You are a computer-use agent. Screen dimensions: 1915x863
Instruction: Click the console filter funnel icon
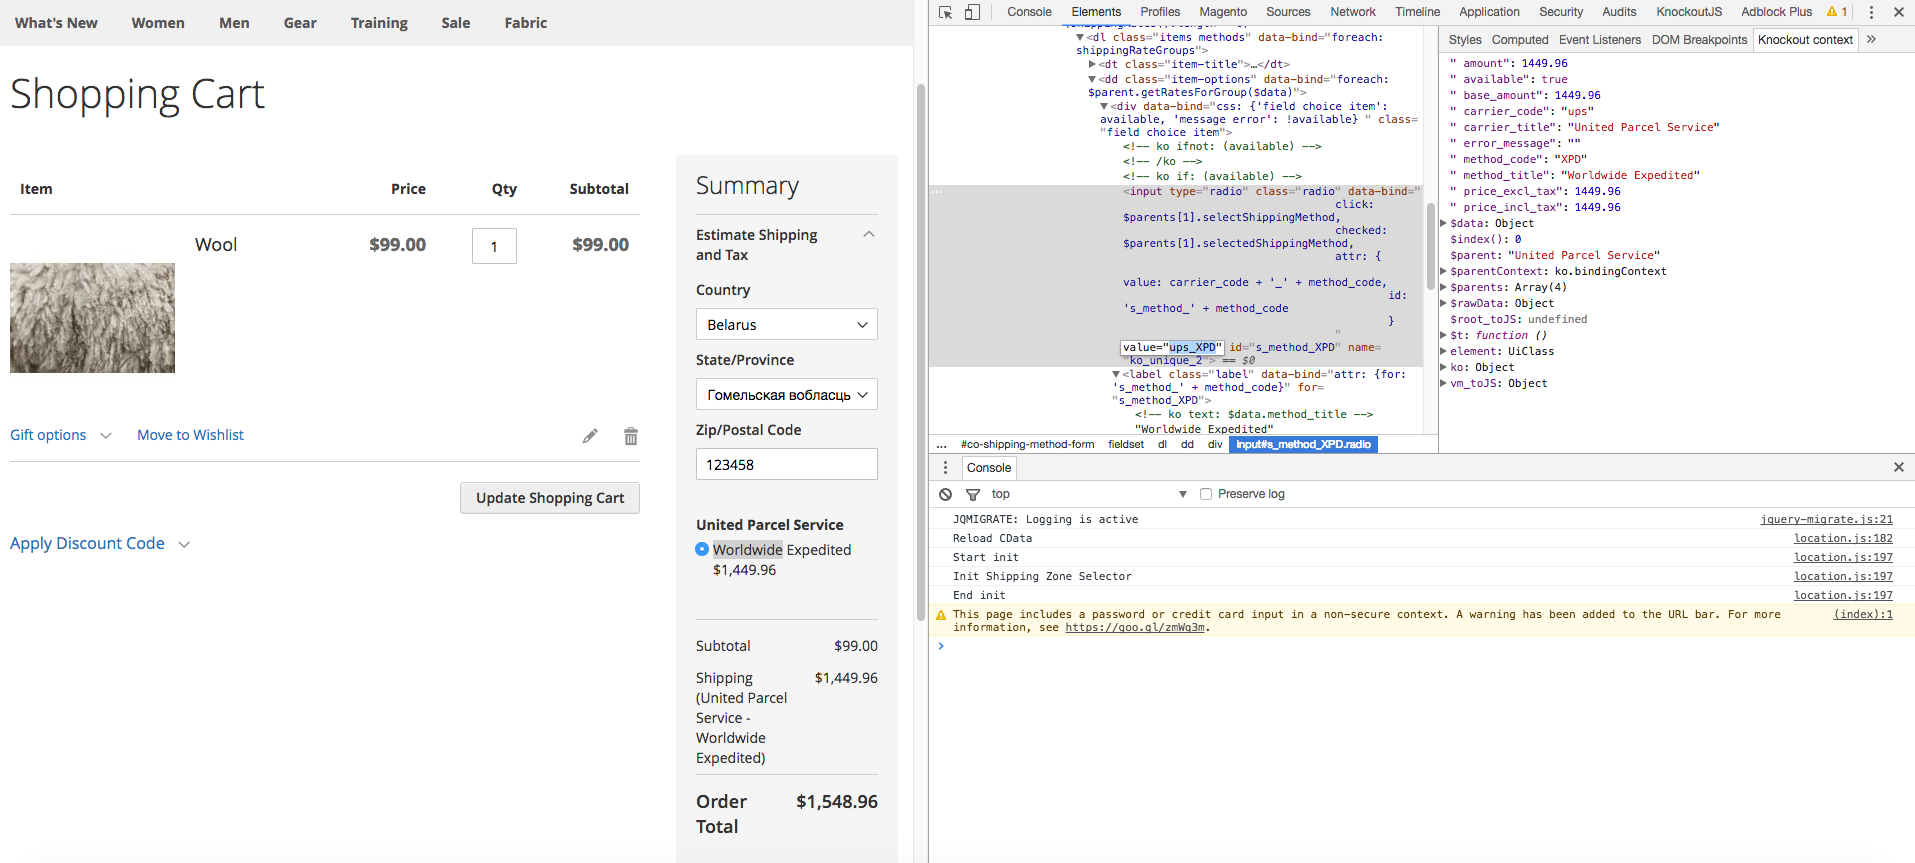pos(972,494)
